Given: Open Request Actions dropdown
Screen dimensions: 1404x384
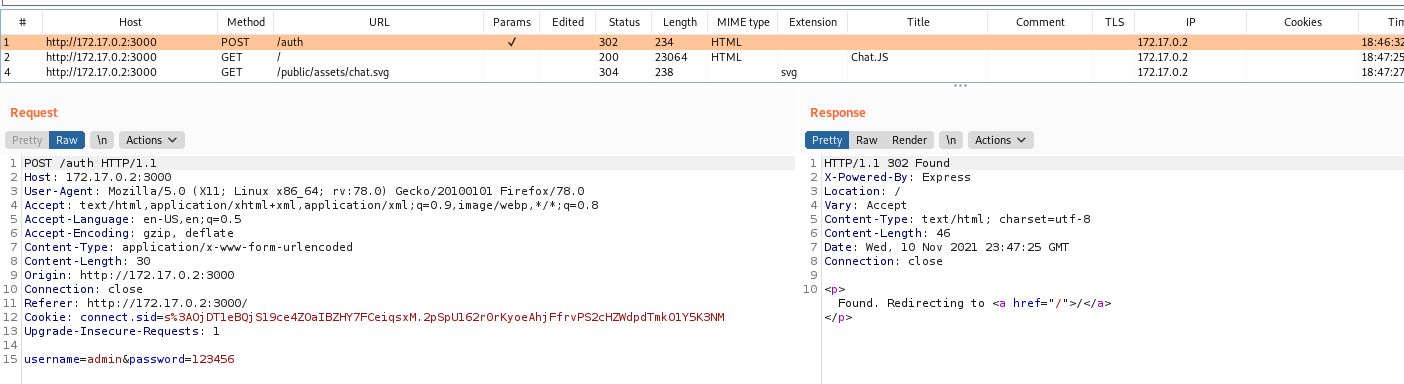Looking at the screenshot, I should pyautogui.click(x=152, y=140).
